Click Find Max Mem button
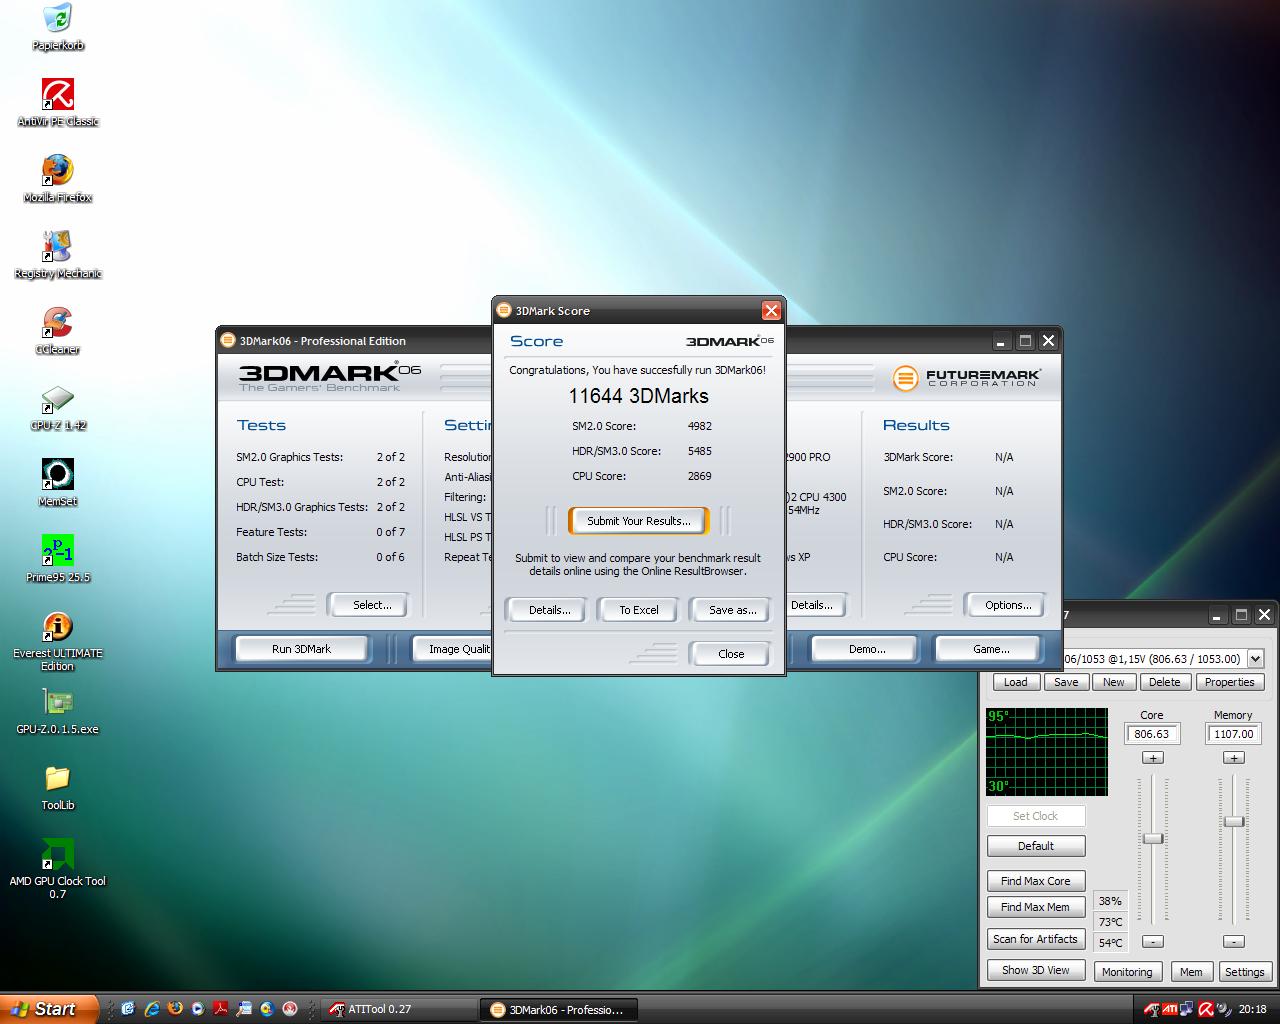 click(x=1036, y=907)
